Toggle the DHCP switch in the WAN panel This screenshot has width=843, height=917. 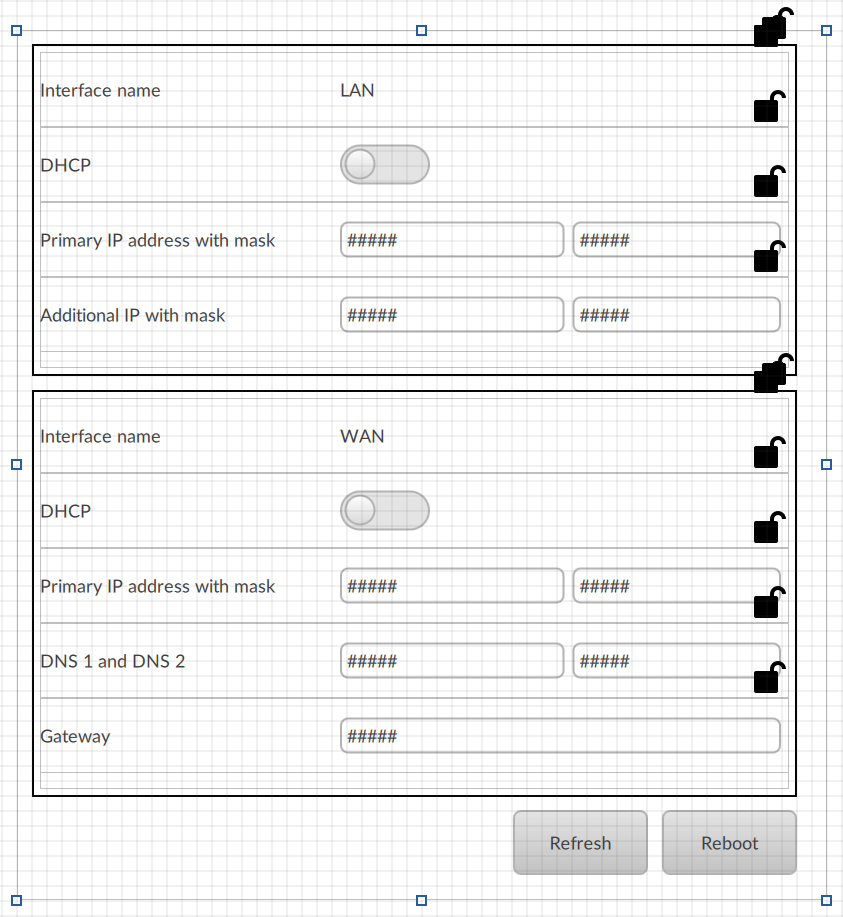click(385, 511)
